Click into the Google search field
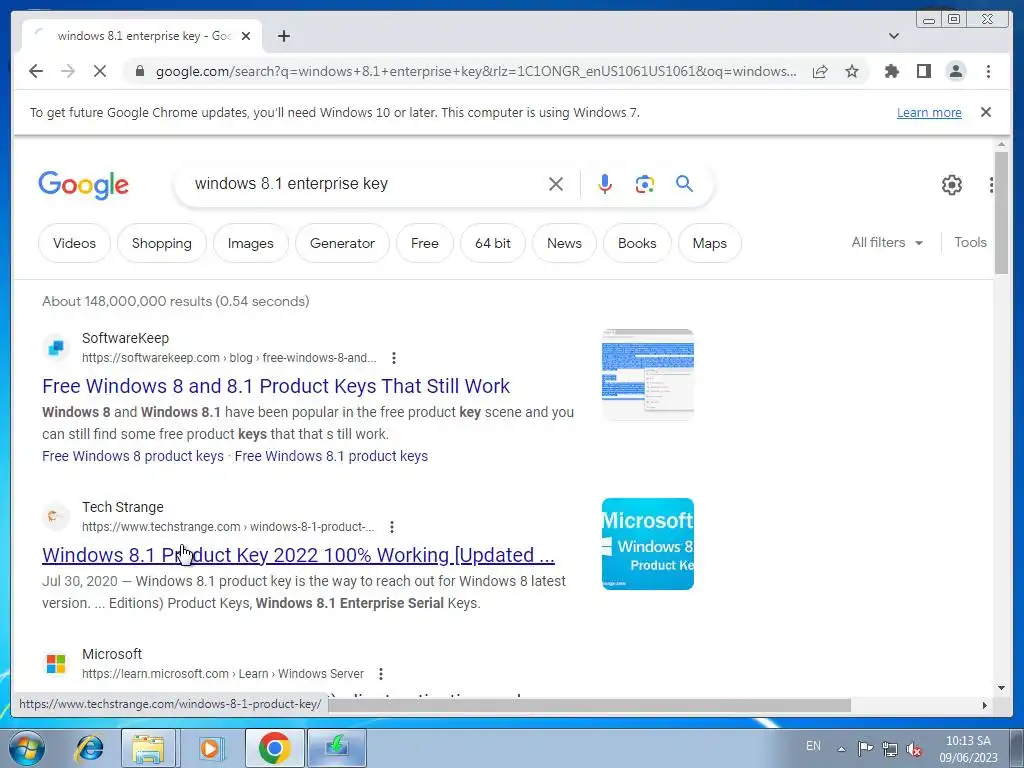This screenshot has width=1024, height=768. click(366, 184)
